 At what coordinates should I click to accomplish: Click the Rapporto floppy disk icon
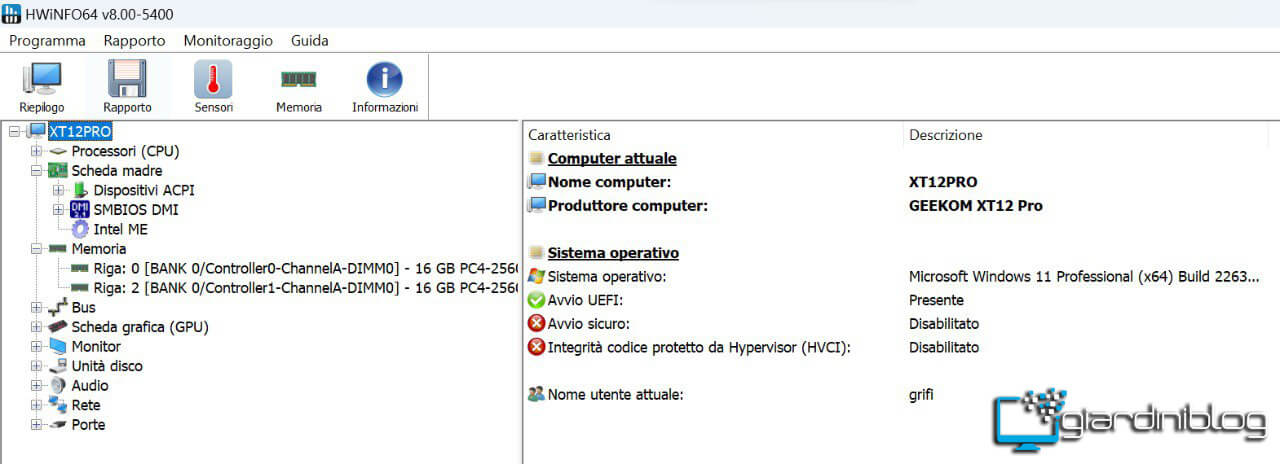pos(127,87)
